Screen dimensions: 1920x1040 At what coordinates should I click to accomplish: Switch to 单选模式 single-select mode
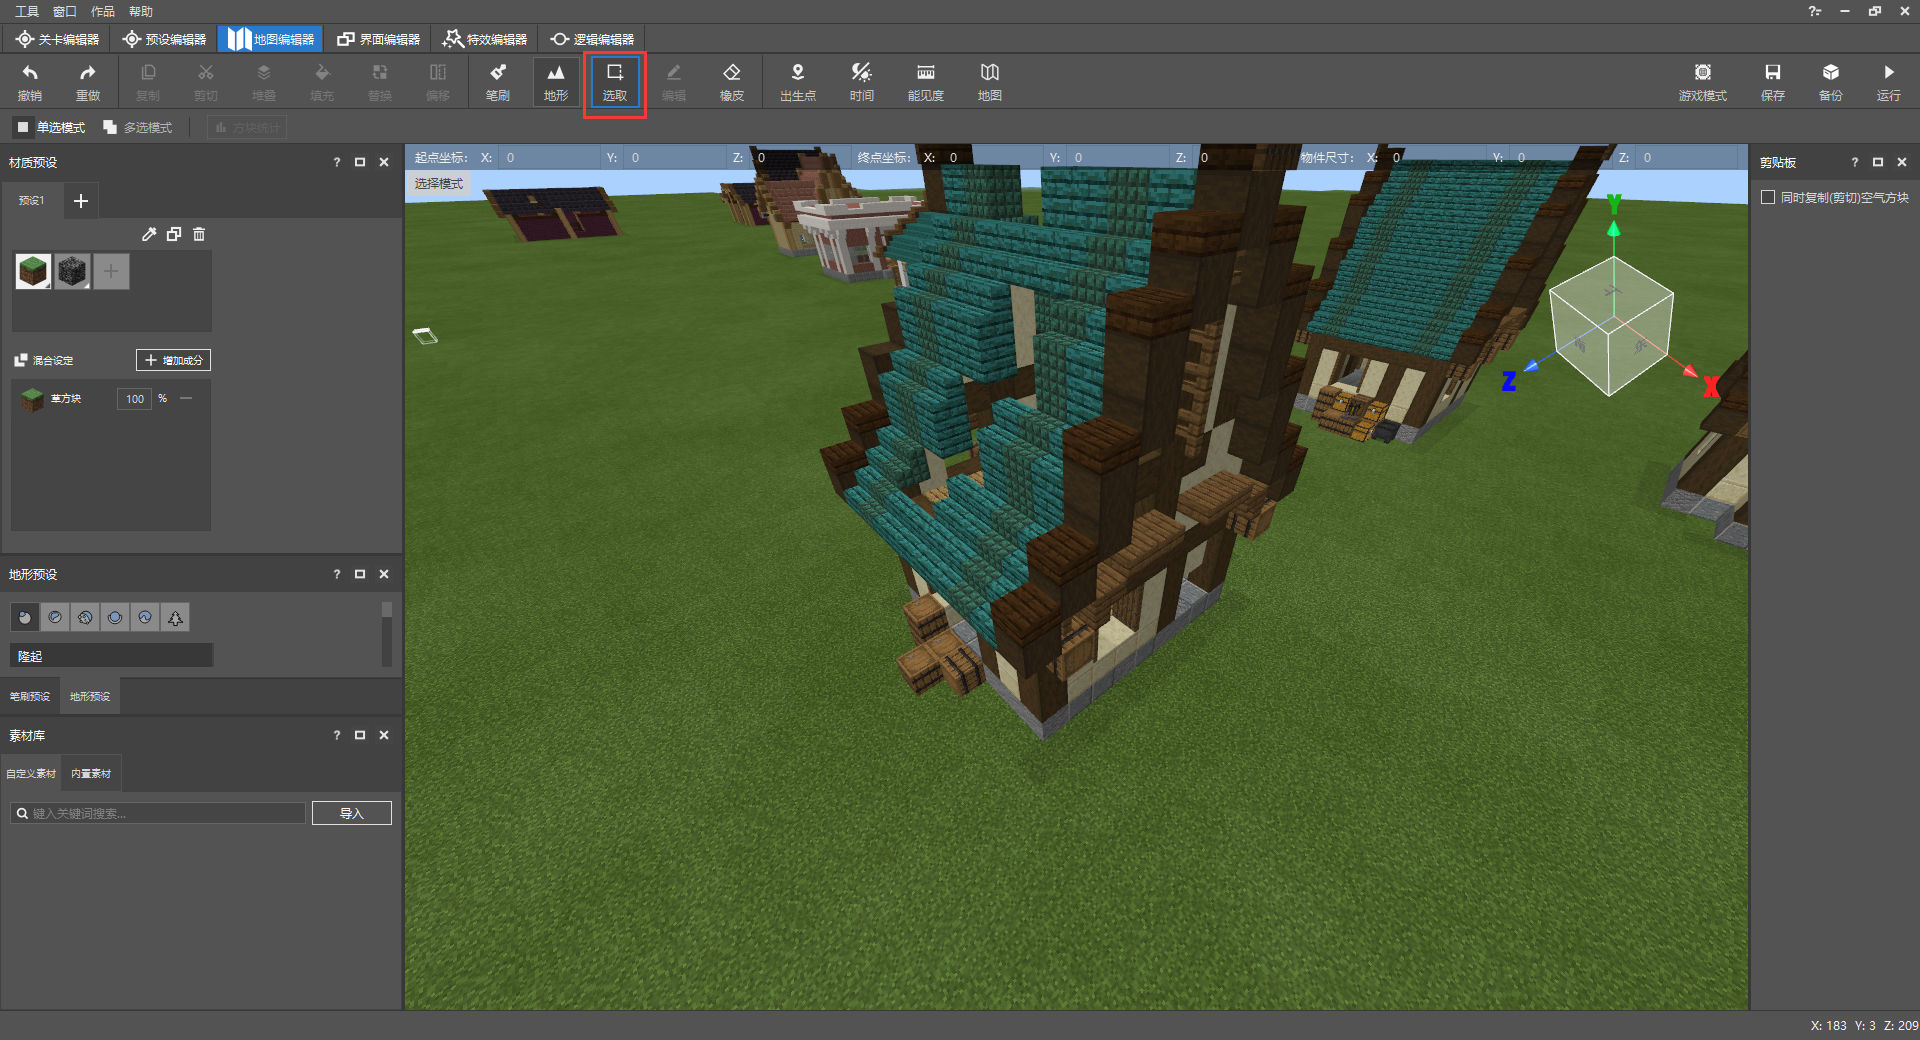click(50, 127)
